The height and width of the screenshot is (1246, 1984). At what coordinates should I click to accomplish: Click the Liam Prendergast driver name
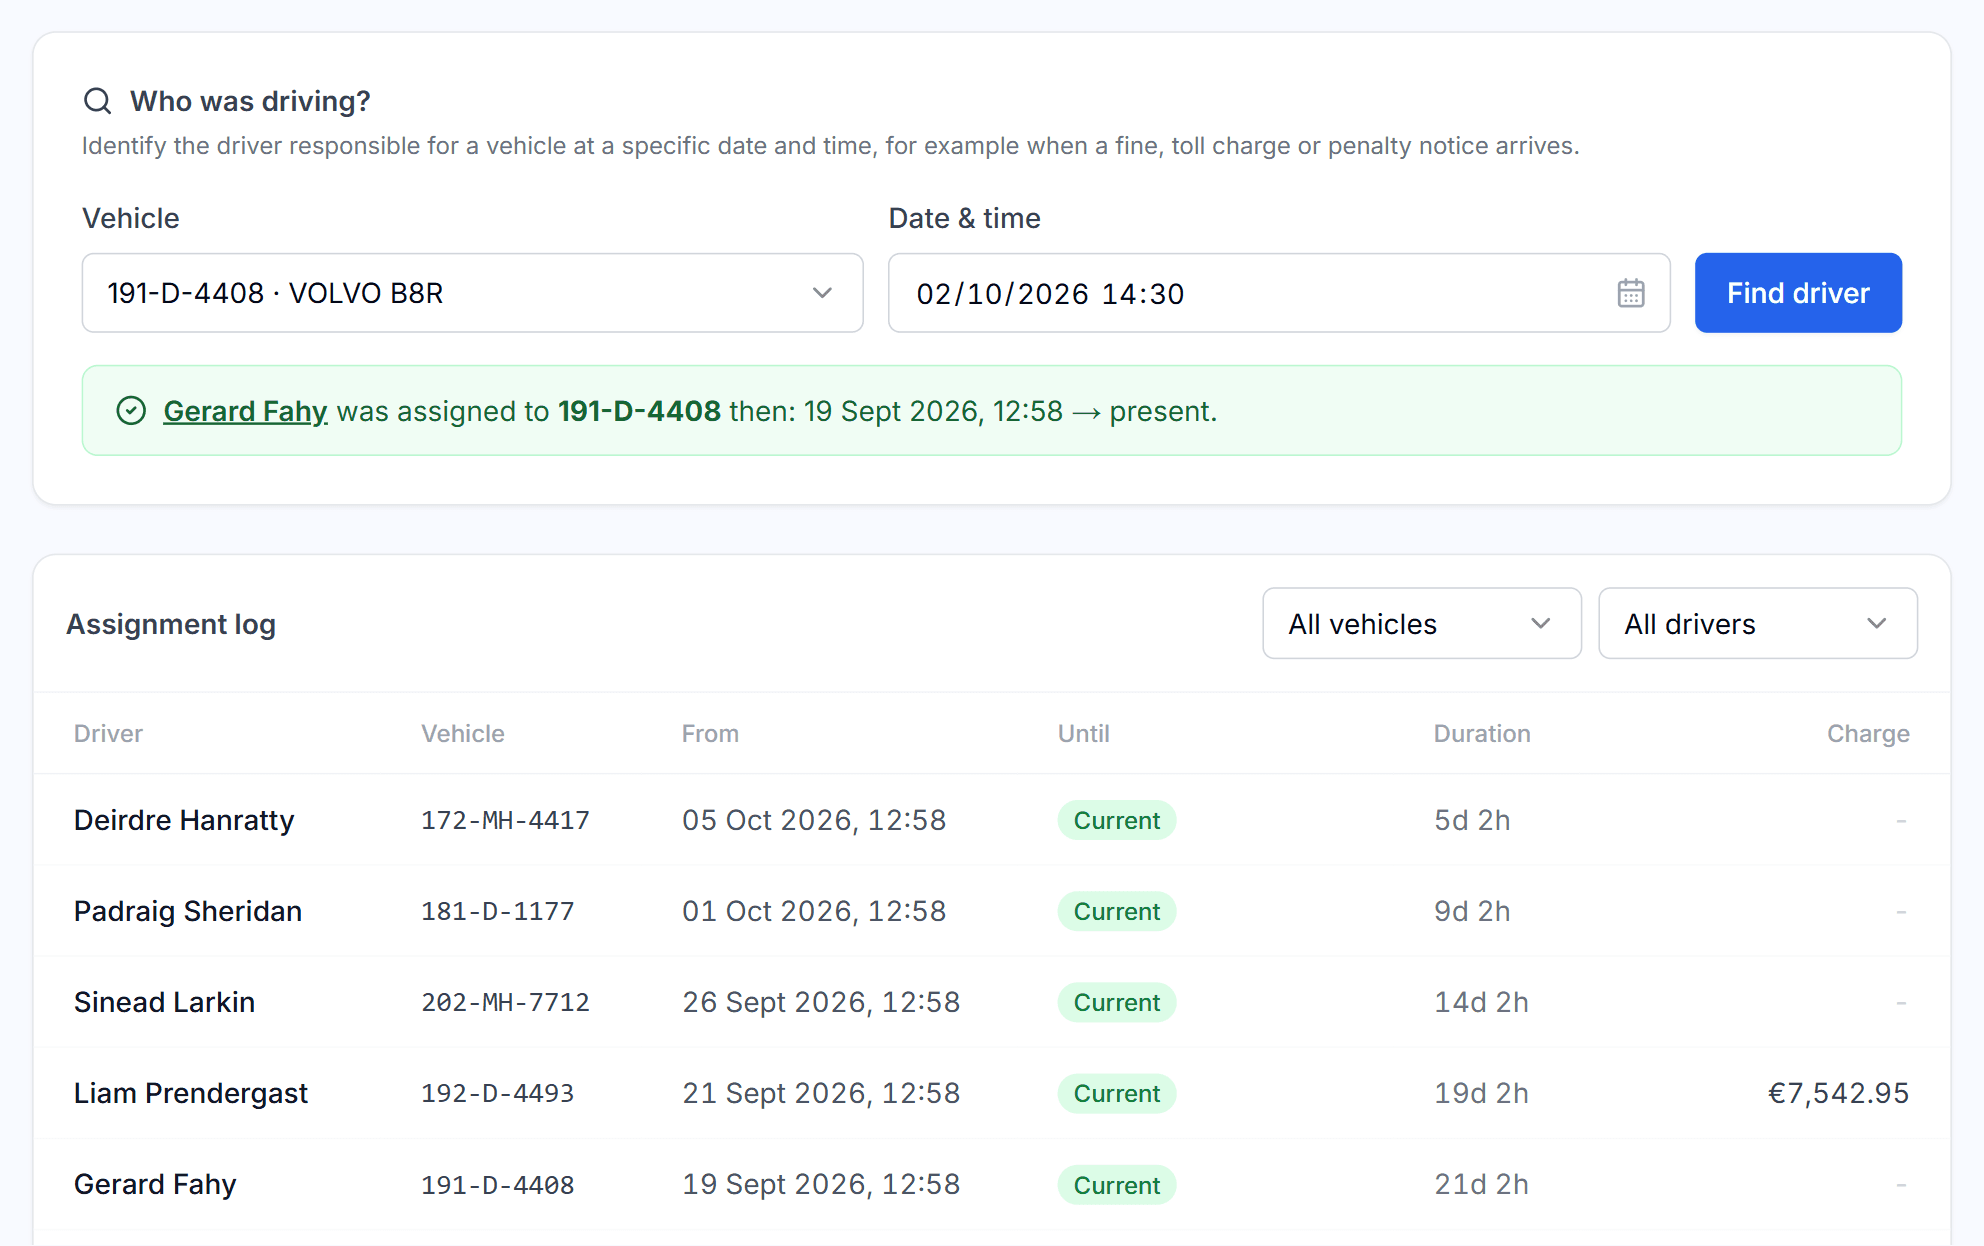coord(191,1093)
